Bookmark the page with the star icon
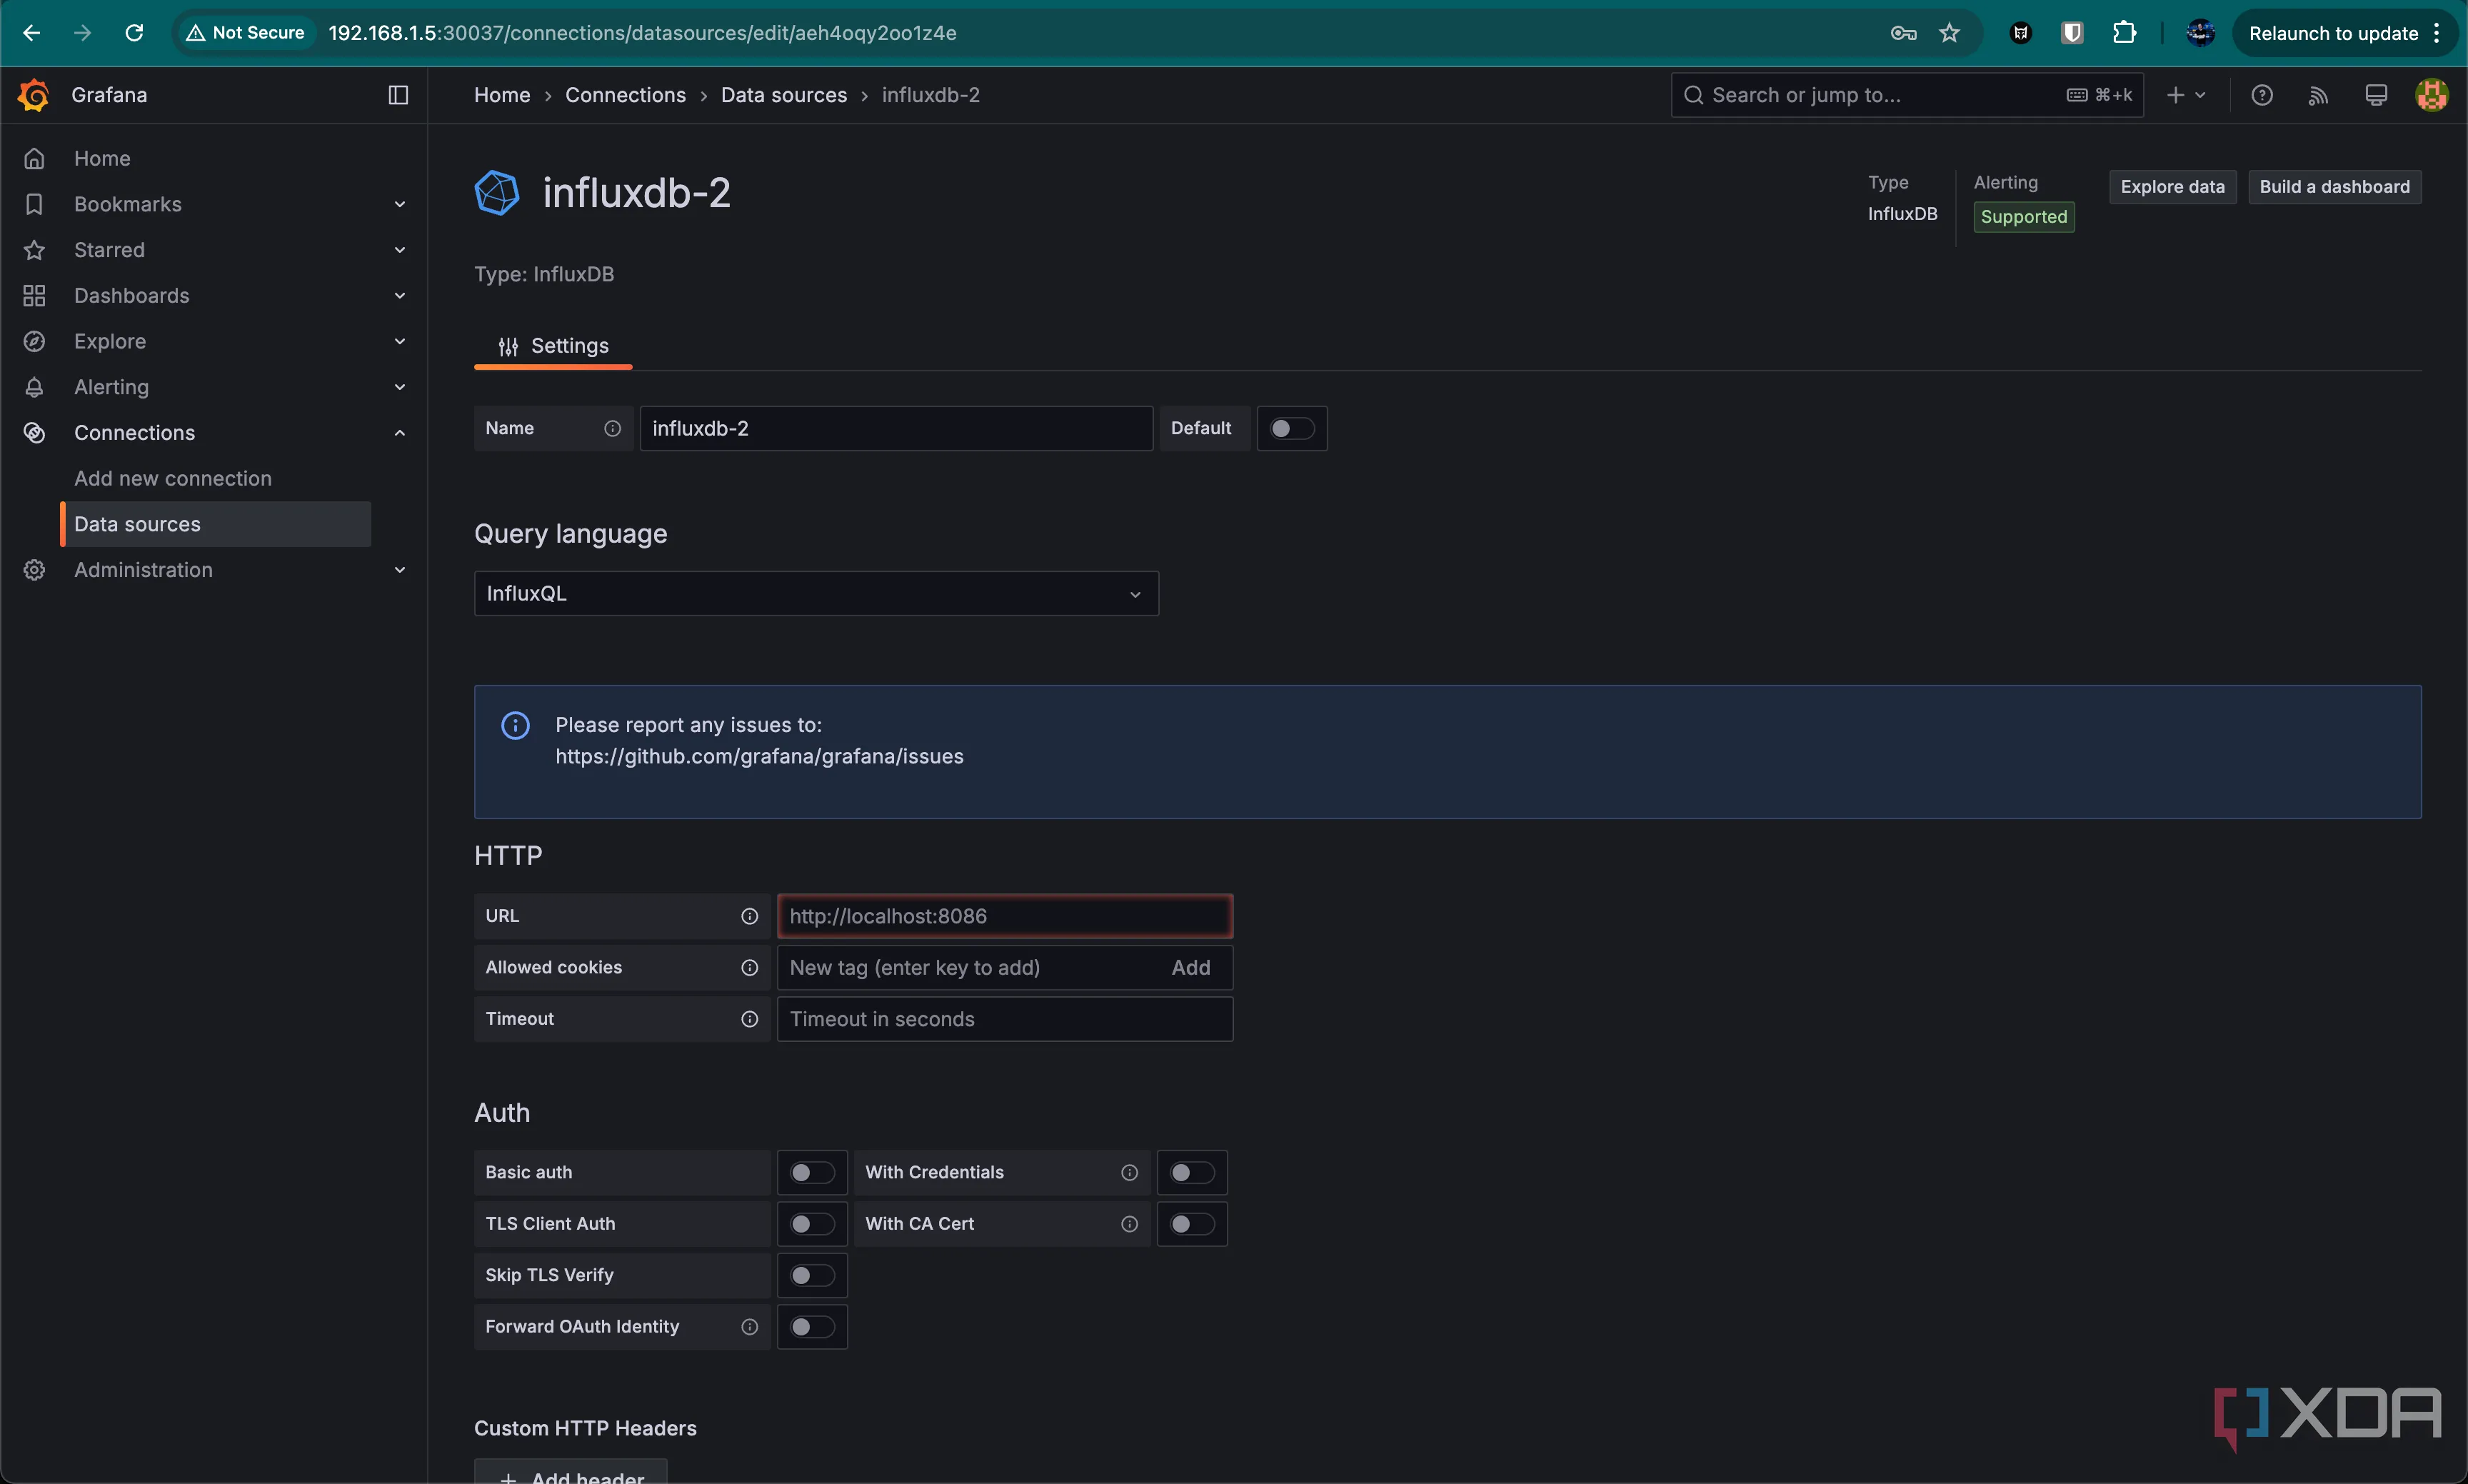Screen dimensions: 2468x1484 pos(1949,33)
